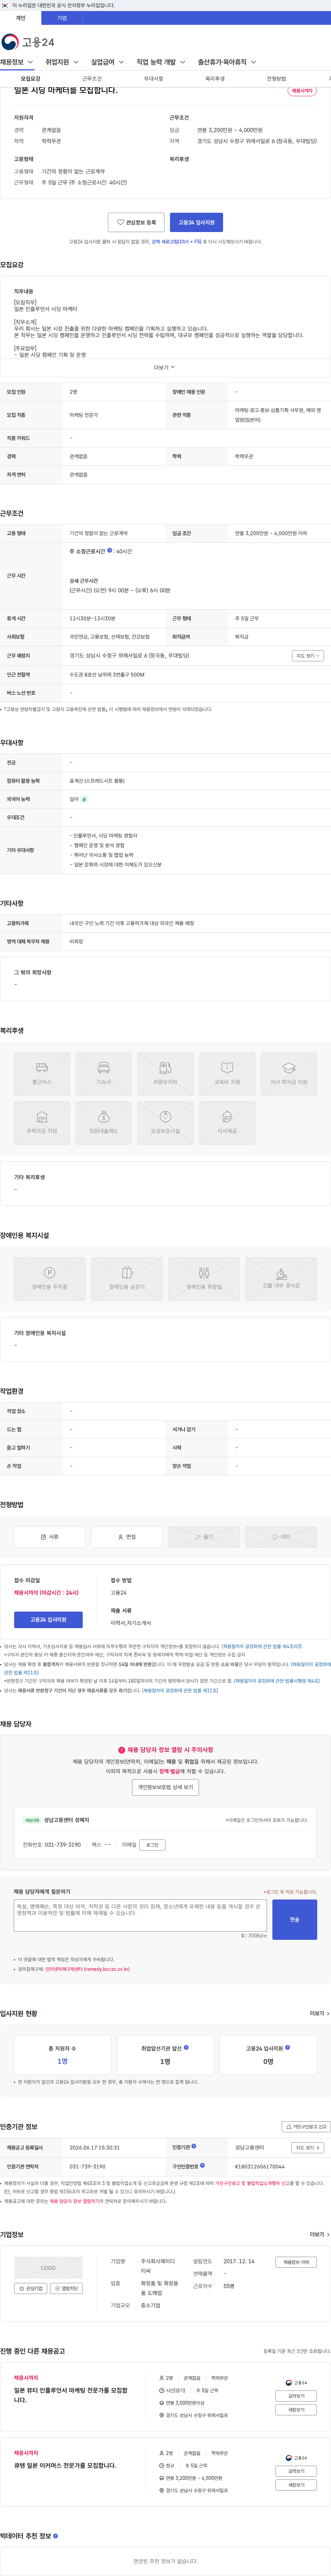Expand the 직업 능력 개발 menu

tap(161, 62)
